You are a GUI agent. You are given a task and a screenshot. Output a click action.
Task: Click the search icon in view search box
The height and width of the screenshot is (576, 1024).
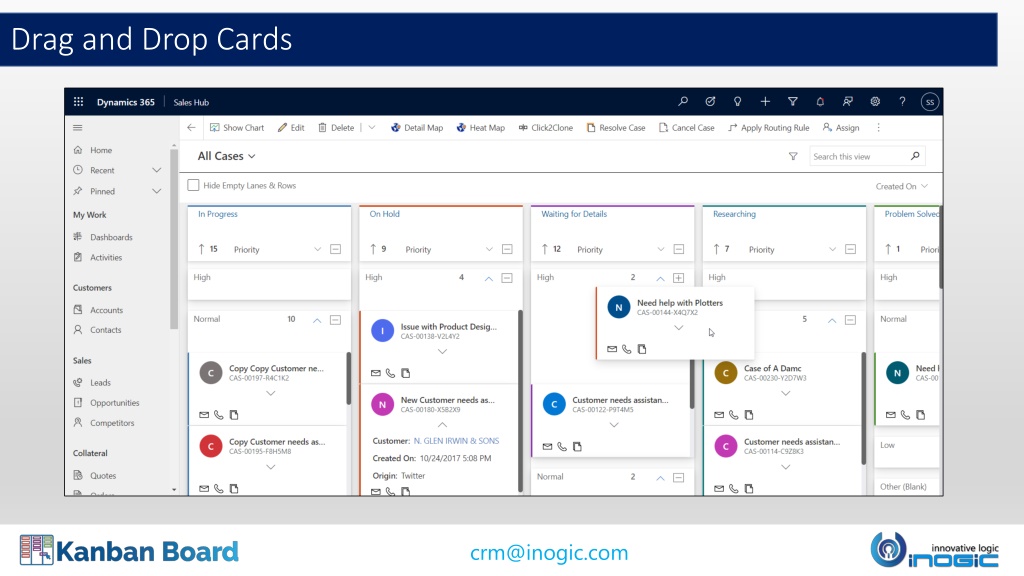[x=915, y=157]
